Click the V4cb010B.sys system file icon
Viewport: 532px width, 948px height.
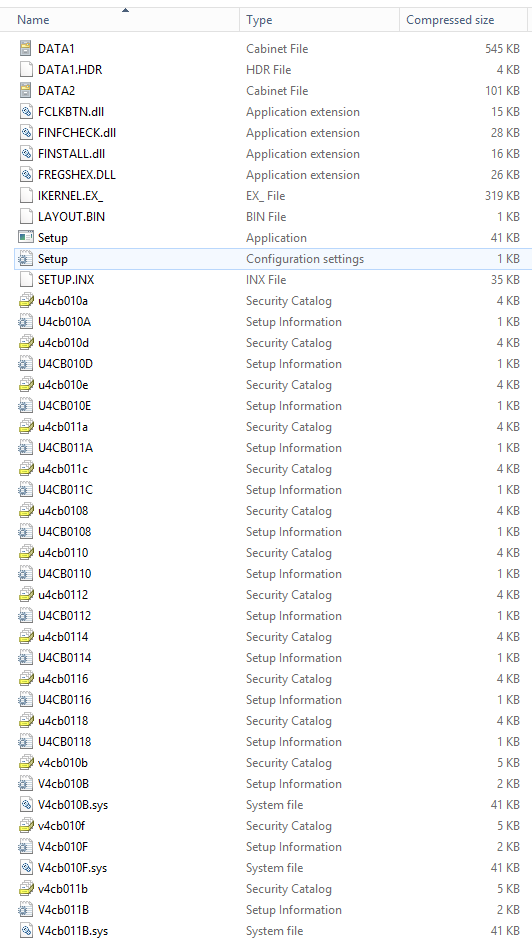coord(26,805)
